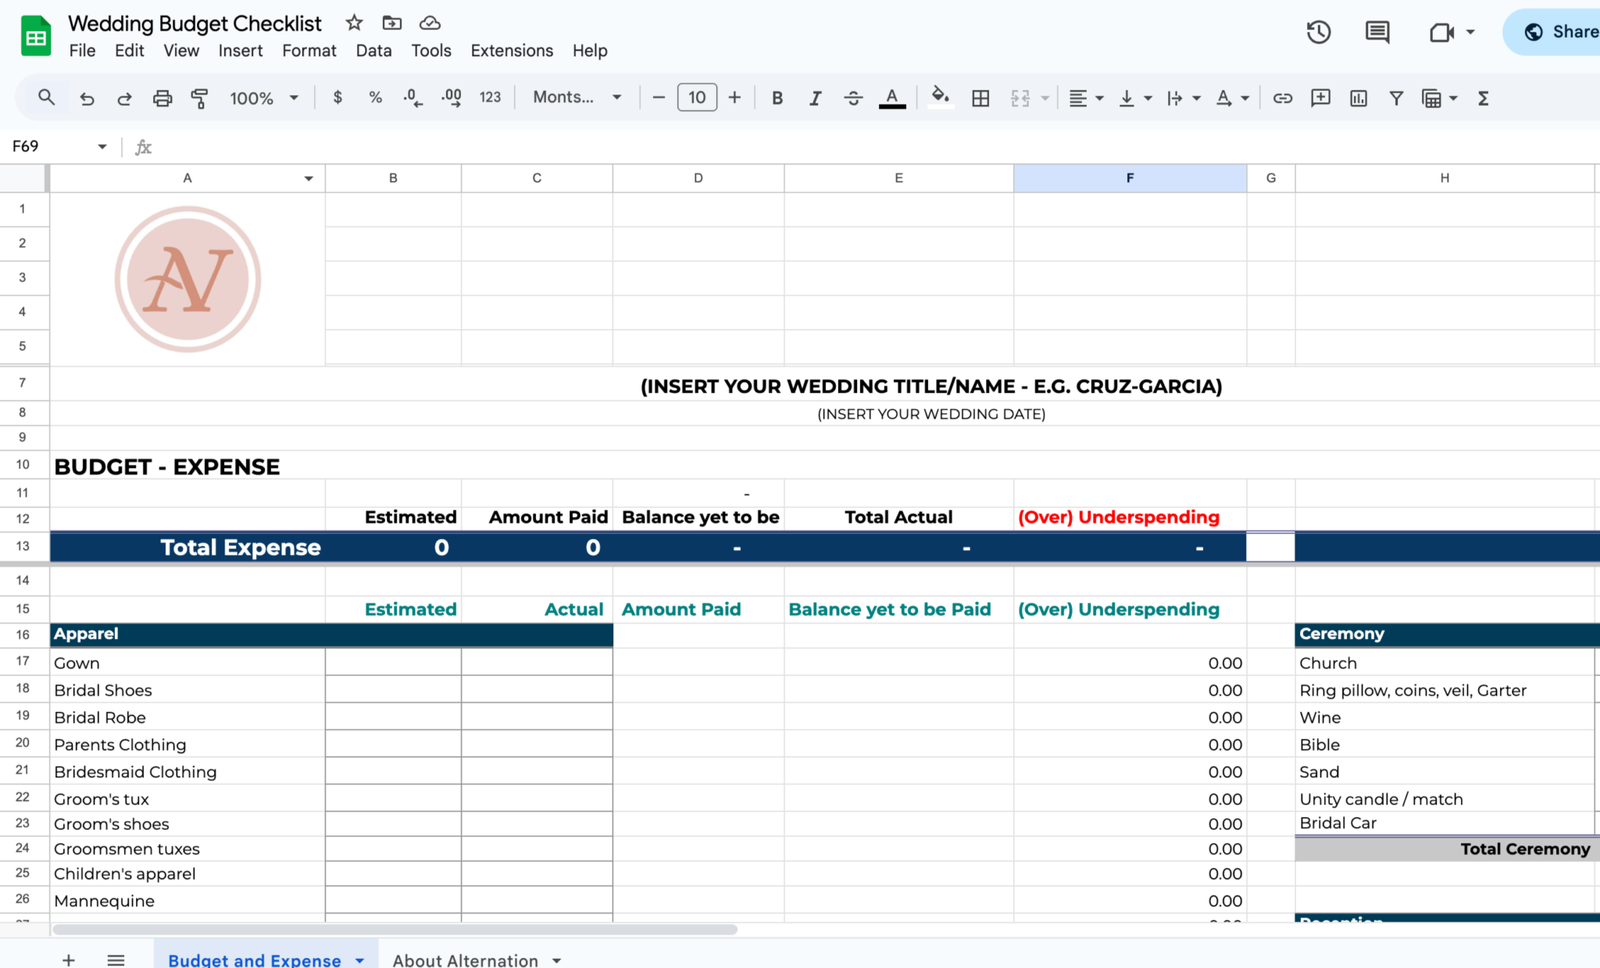The image size is (1600, 968).
Task: Open the Data menu
Action: pos(373,50)
